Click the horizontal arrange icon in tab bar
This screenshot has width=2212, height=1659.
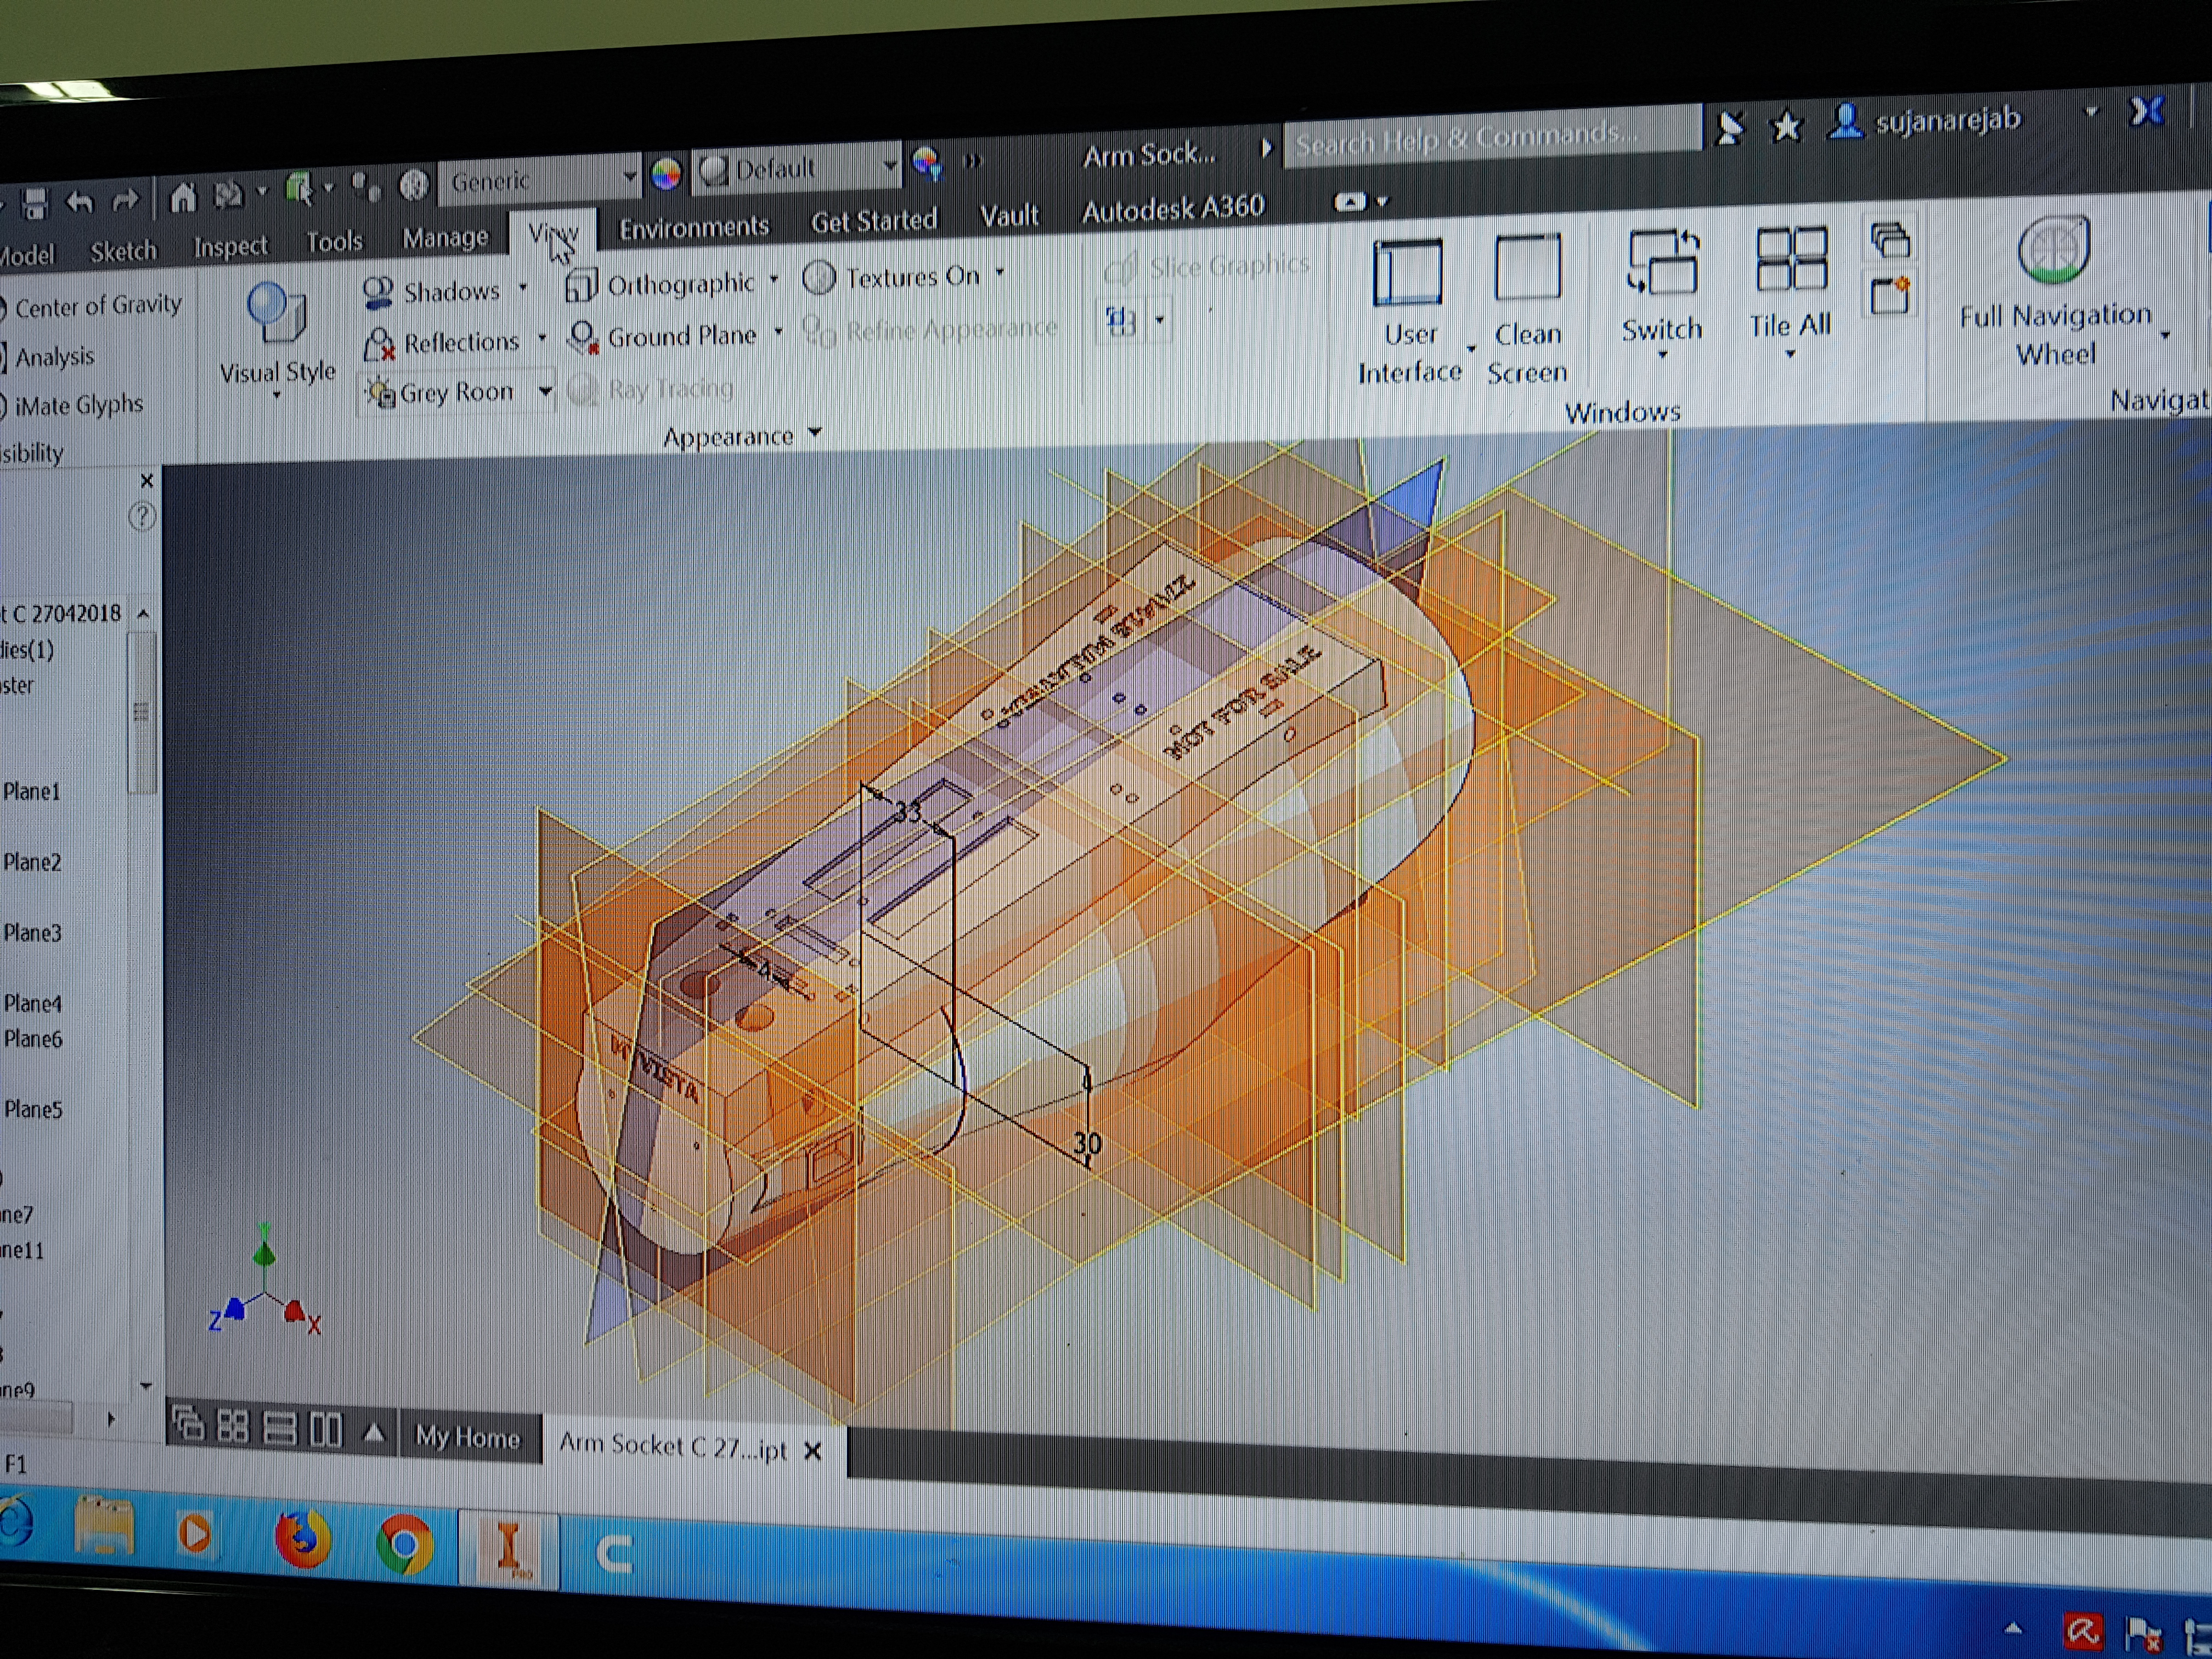click(x=279, y=1428)
